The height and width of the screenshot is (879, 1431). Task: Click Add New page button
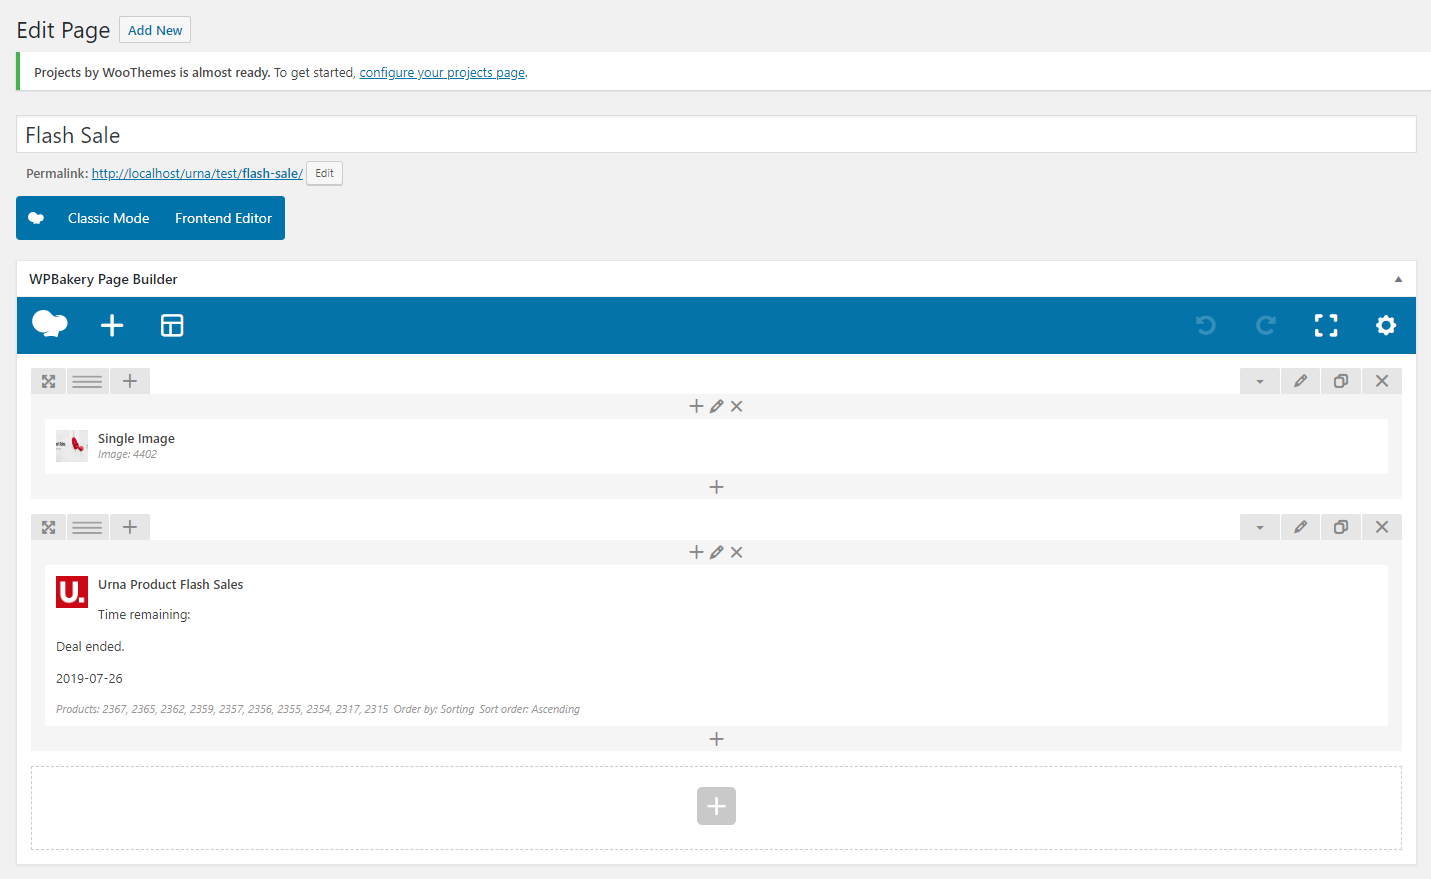(155, 30)
